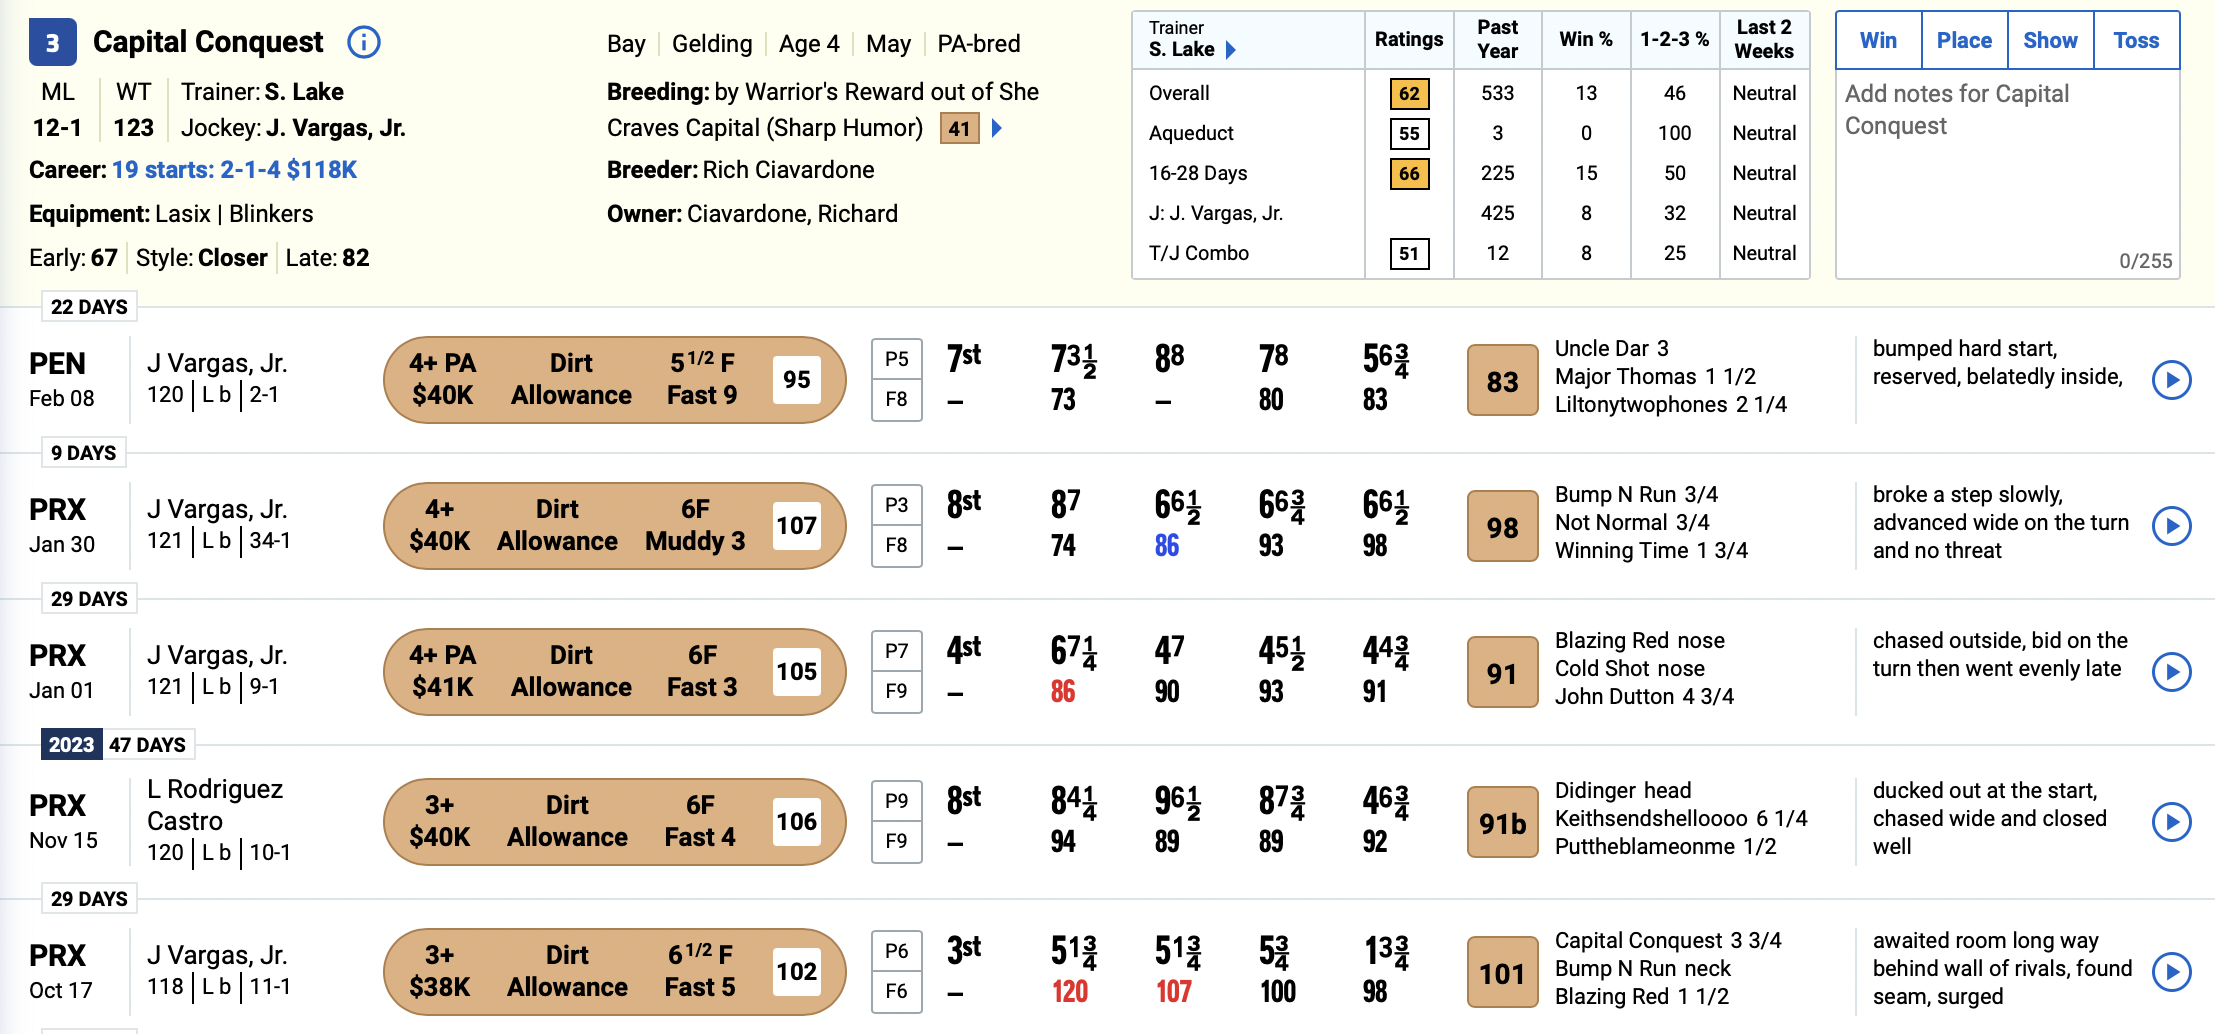Add notes for Capital Conquest field

coord(2007,174)
